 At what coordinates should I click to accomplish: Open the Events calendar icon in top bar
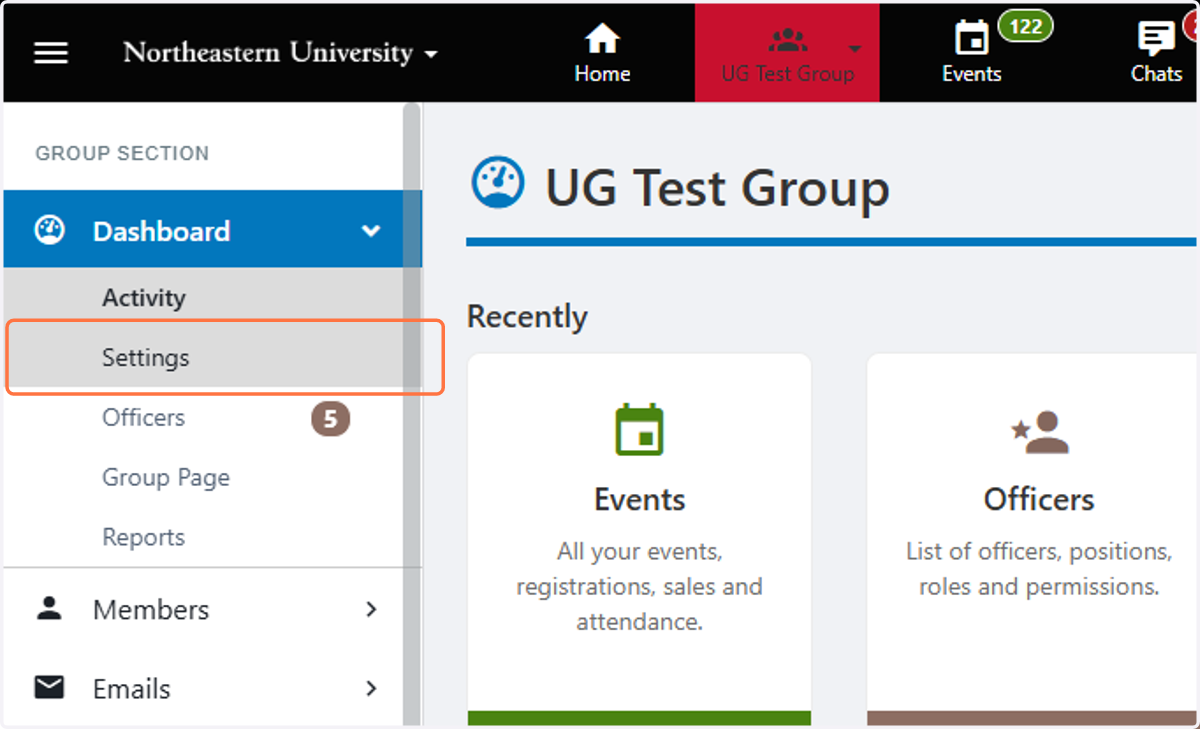click(971, 39)
